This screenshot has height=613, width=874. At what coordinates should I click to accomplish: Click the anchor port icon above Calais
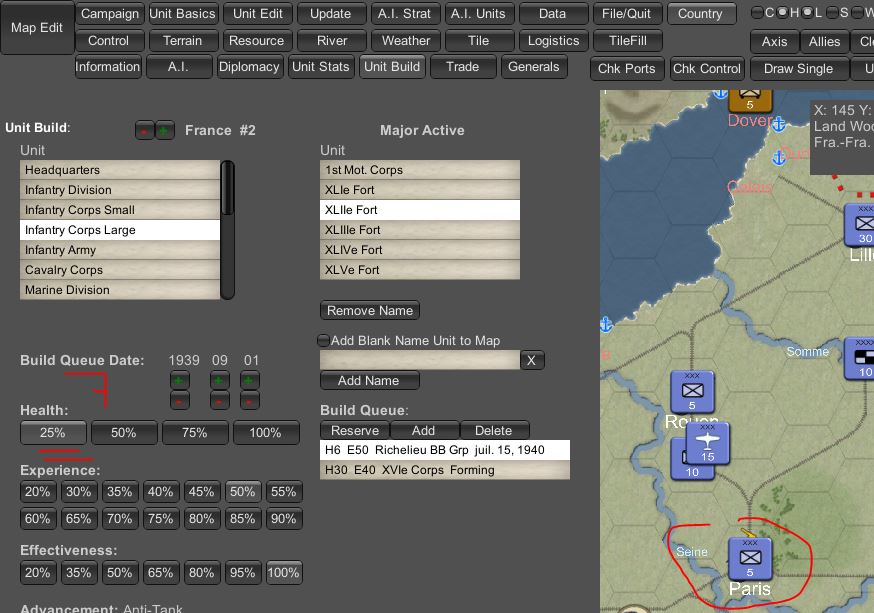click(779, 158)
